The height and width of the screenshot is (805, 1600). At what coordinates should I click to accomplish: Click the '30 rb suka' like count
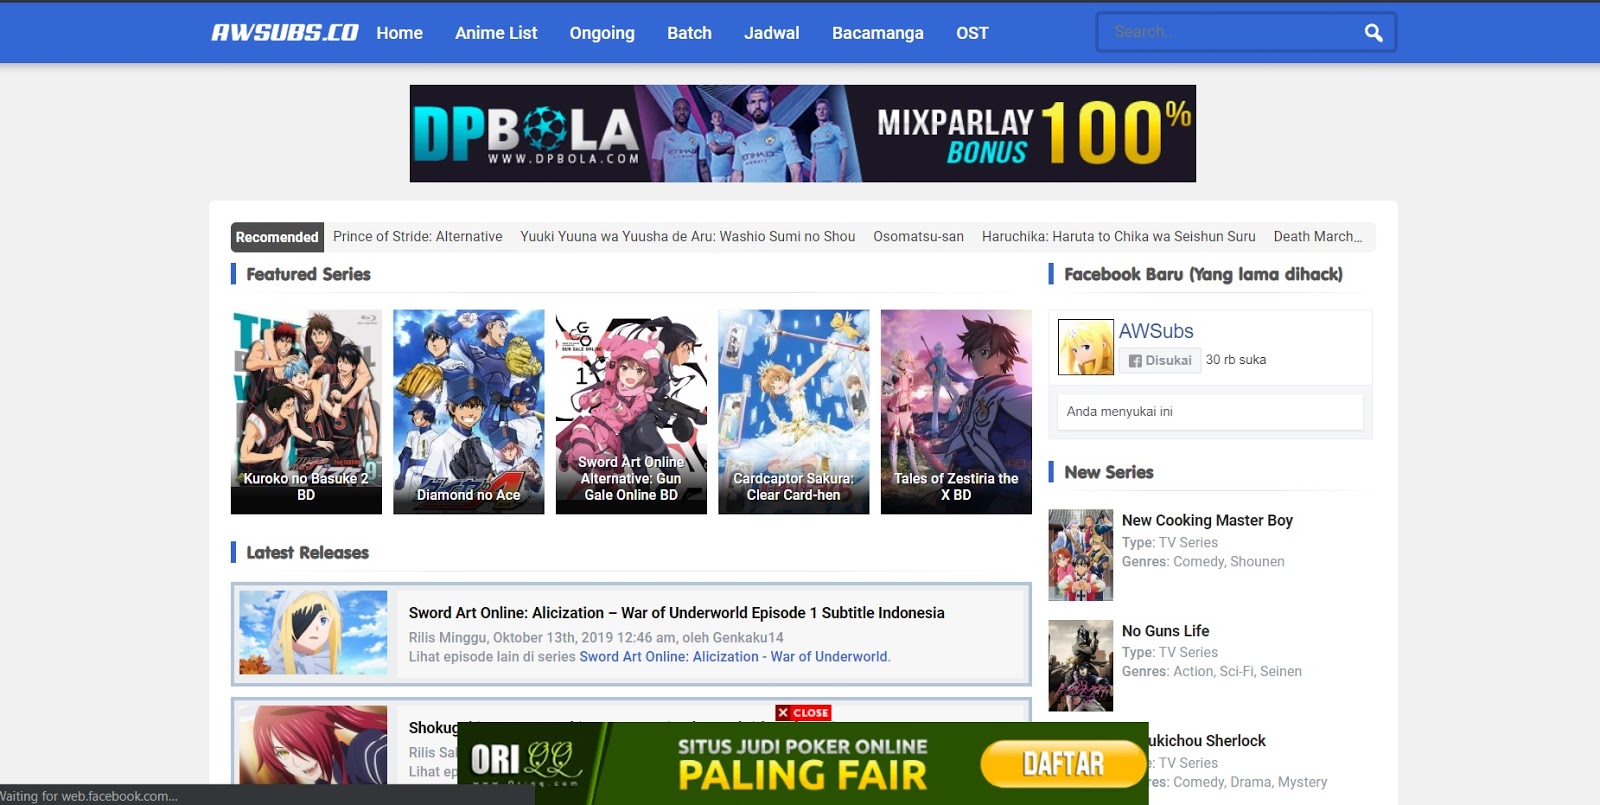[1236, 360]
